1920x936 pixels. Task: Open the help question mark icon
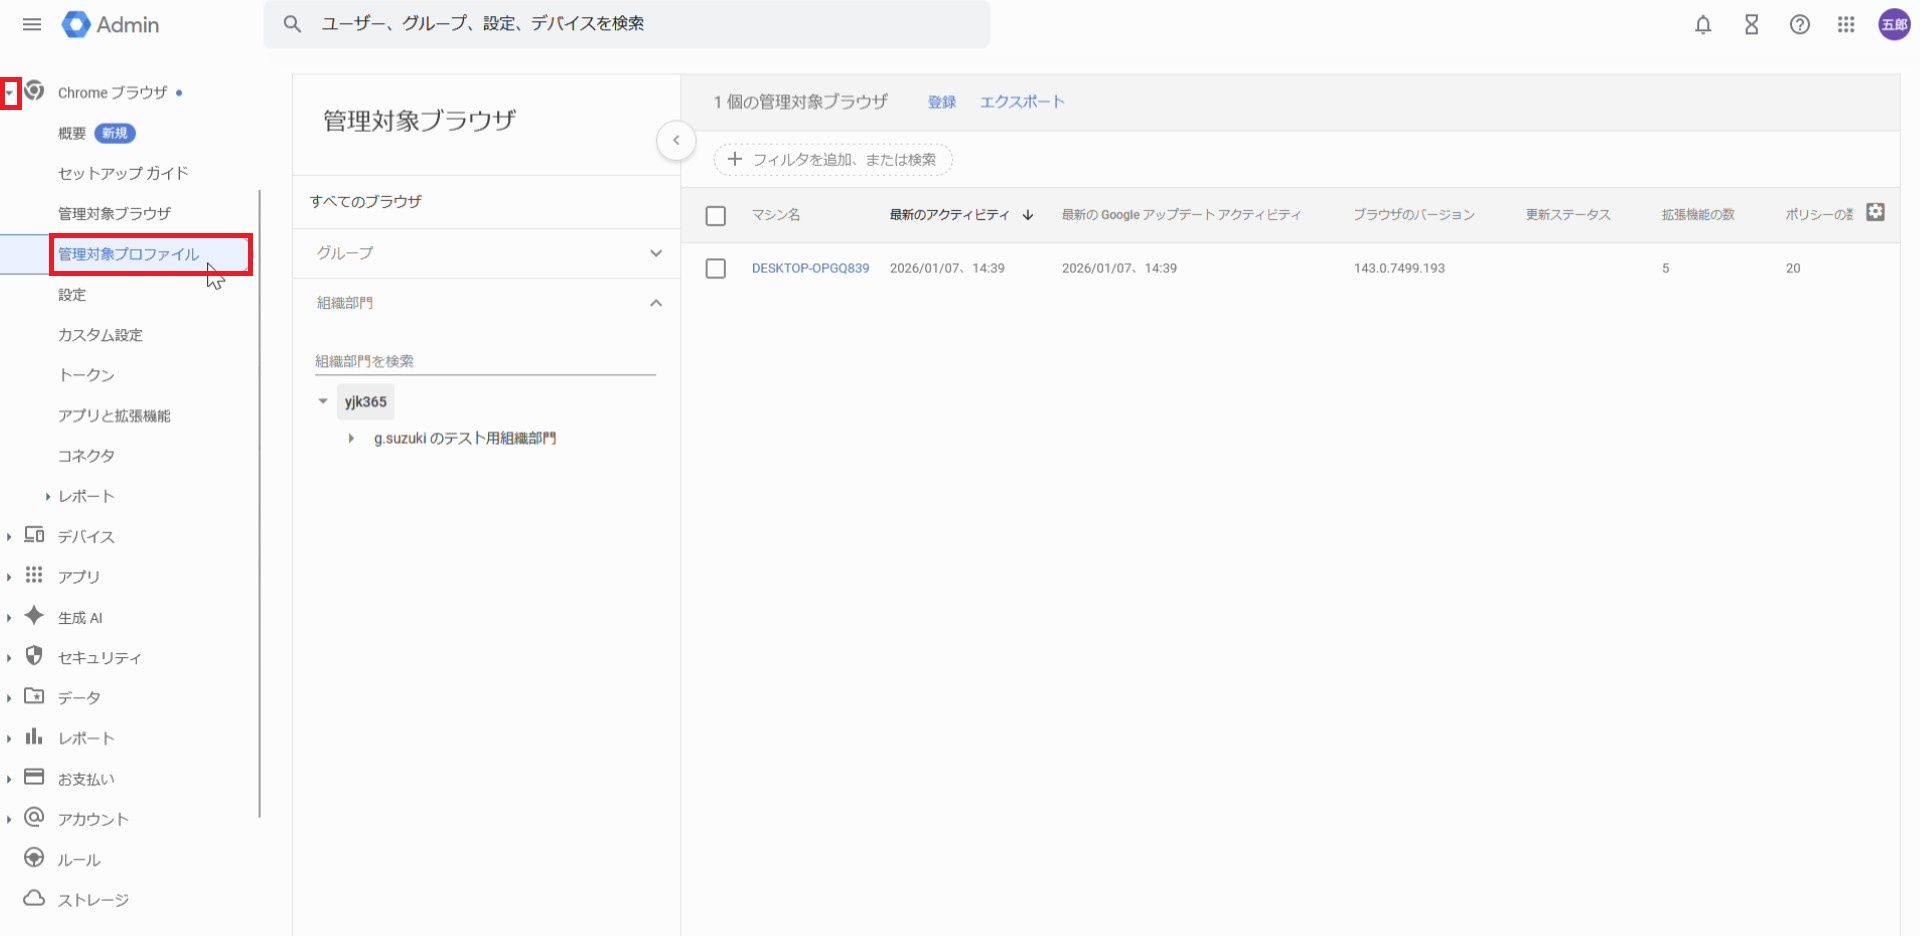pos(1799,25)
